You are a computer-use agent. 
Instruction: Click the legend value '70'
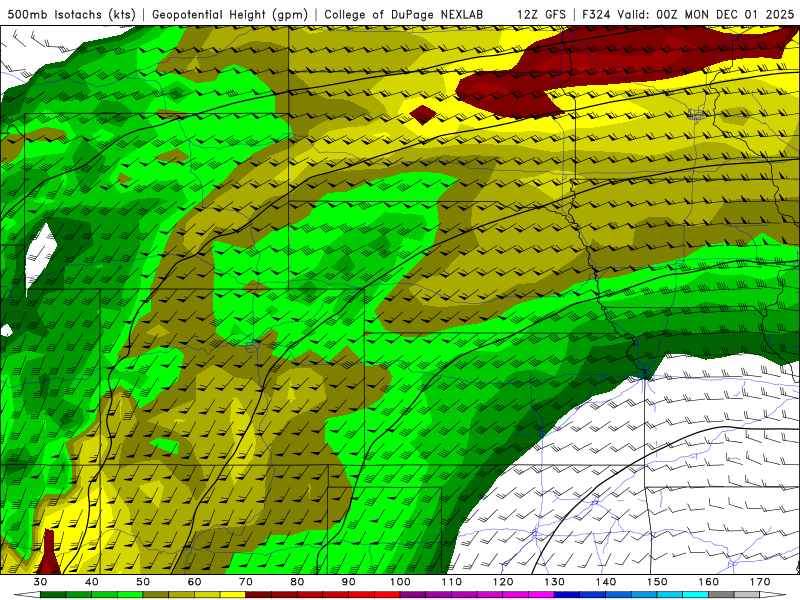tap(246, 582)
